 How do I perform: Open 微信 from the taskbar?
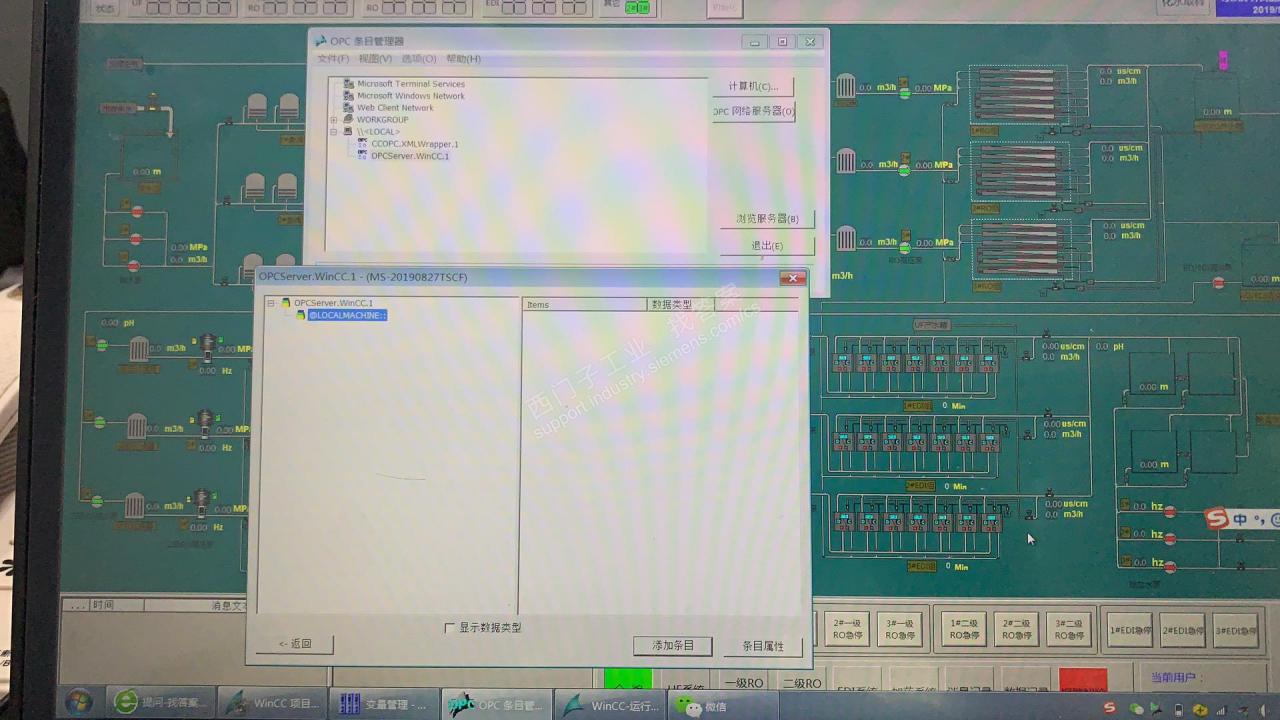pos(704,706)
